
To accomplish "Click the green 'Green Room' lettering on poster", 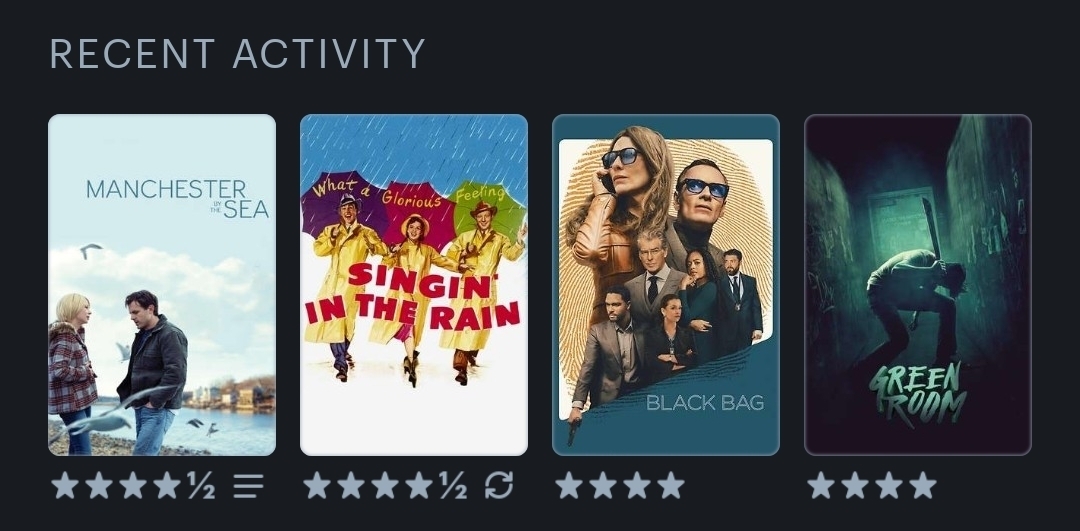I will [x=908, y=395].
